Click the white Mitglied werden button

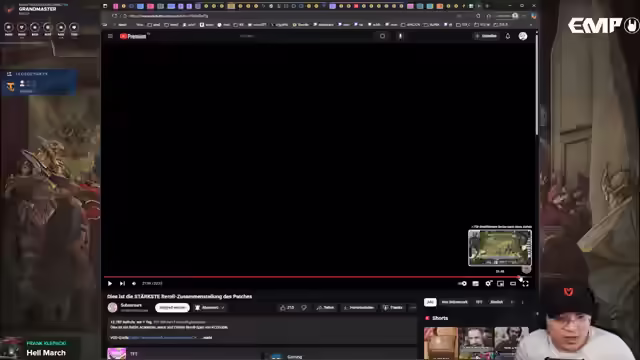(x=172, y=307)
